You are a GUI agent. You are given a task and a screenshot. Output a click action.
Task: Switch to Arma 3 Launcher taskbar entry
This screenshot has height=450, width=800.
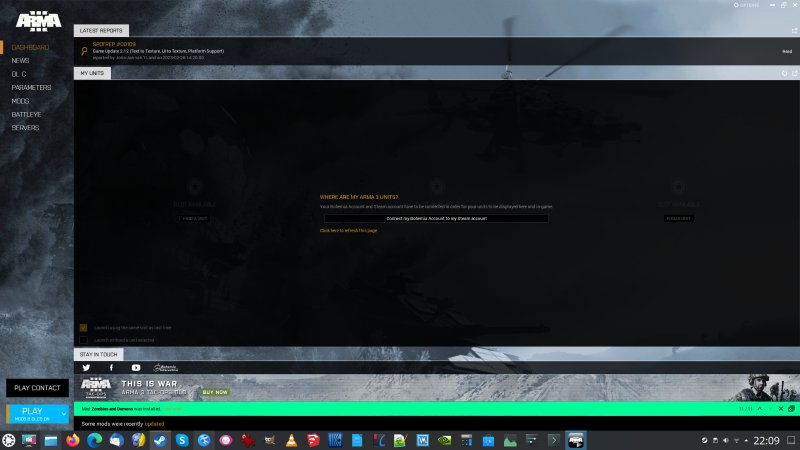[x=576, y=440]
